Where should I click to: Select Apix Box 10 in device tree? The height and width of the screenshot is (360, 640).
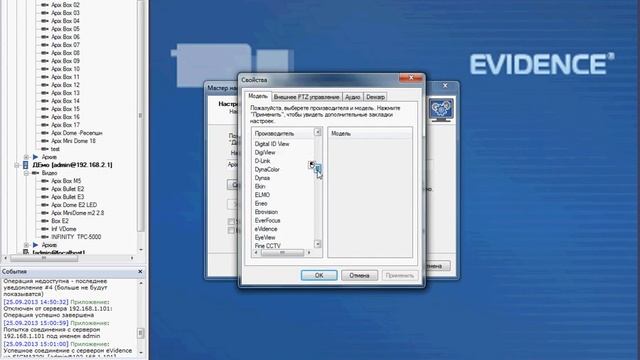(65, 69)
